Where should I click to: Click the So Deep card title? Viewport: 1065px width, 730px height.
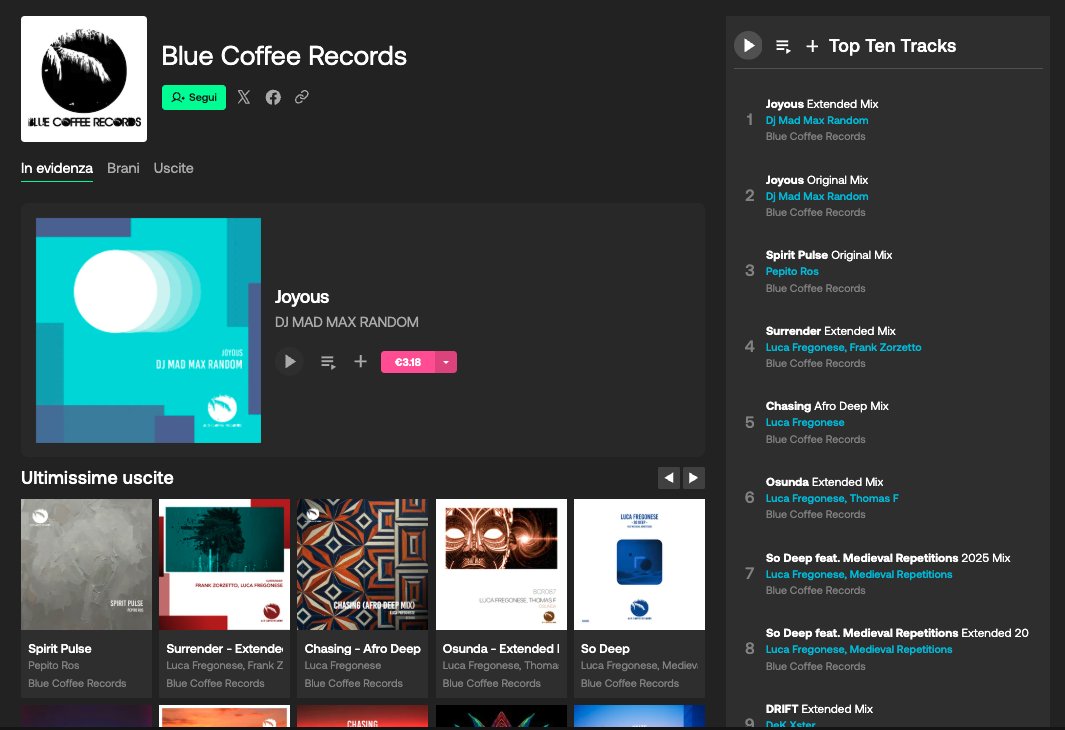point(605,649)
